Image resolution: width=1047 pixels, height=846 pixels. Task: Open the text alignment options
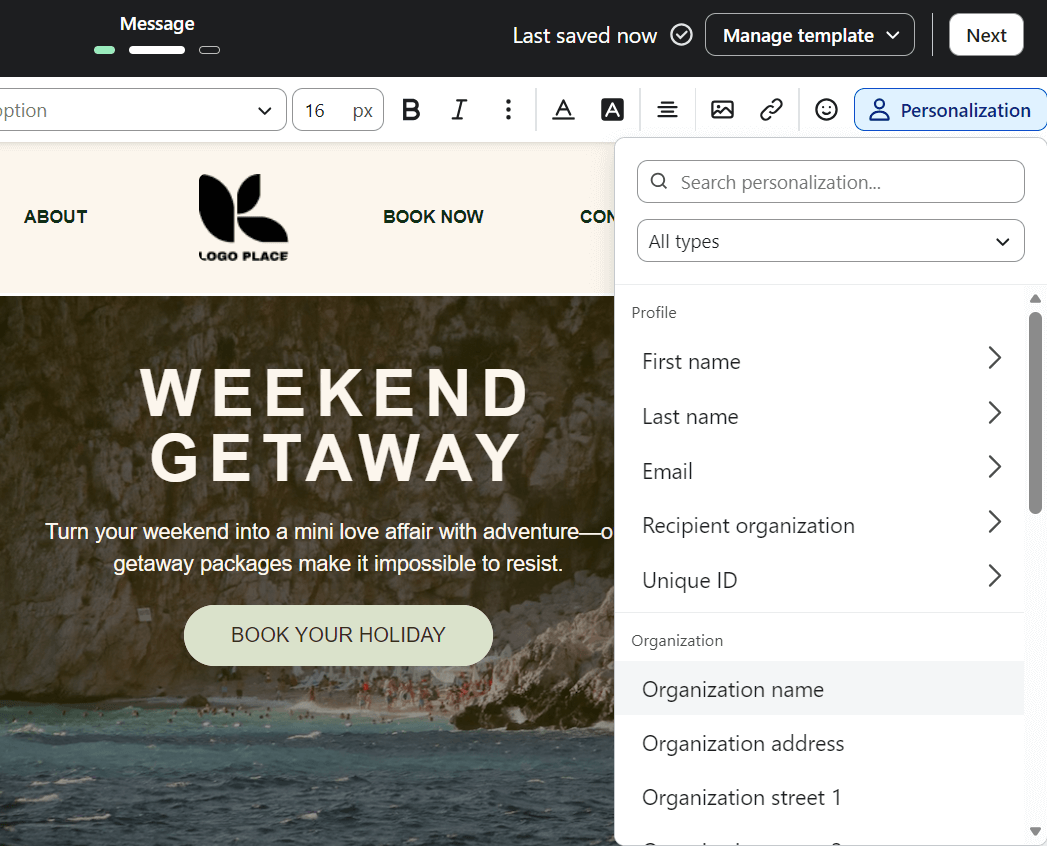(667, 109)
